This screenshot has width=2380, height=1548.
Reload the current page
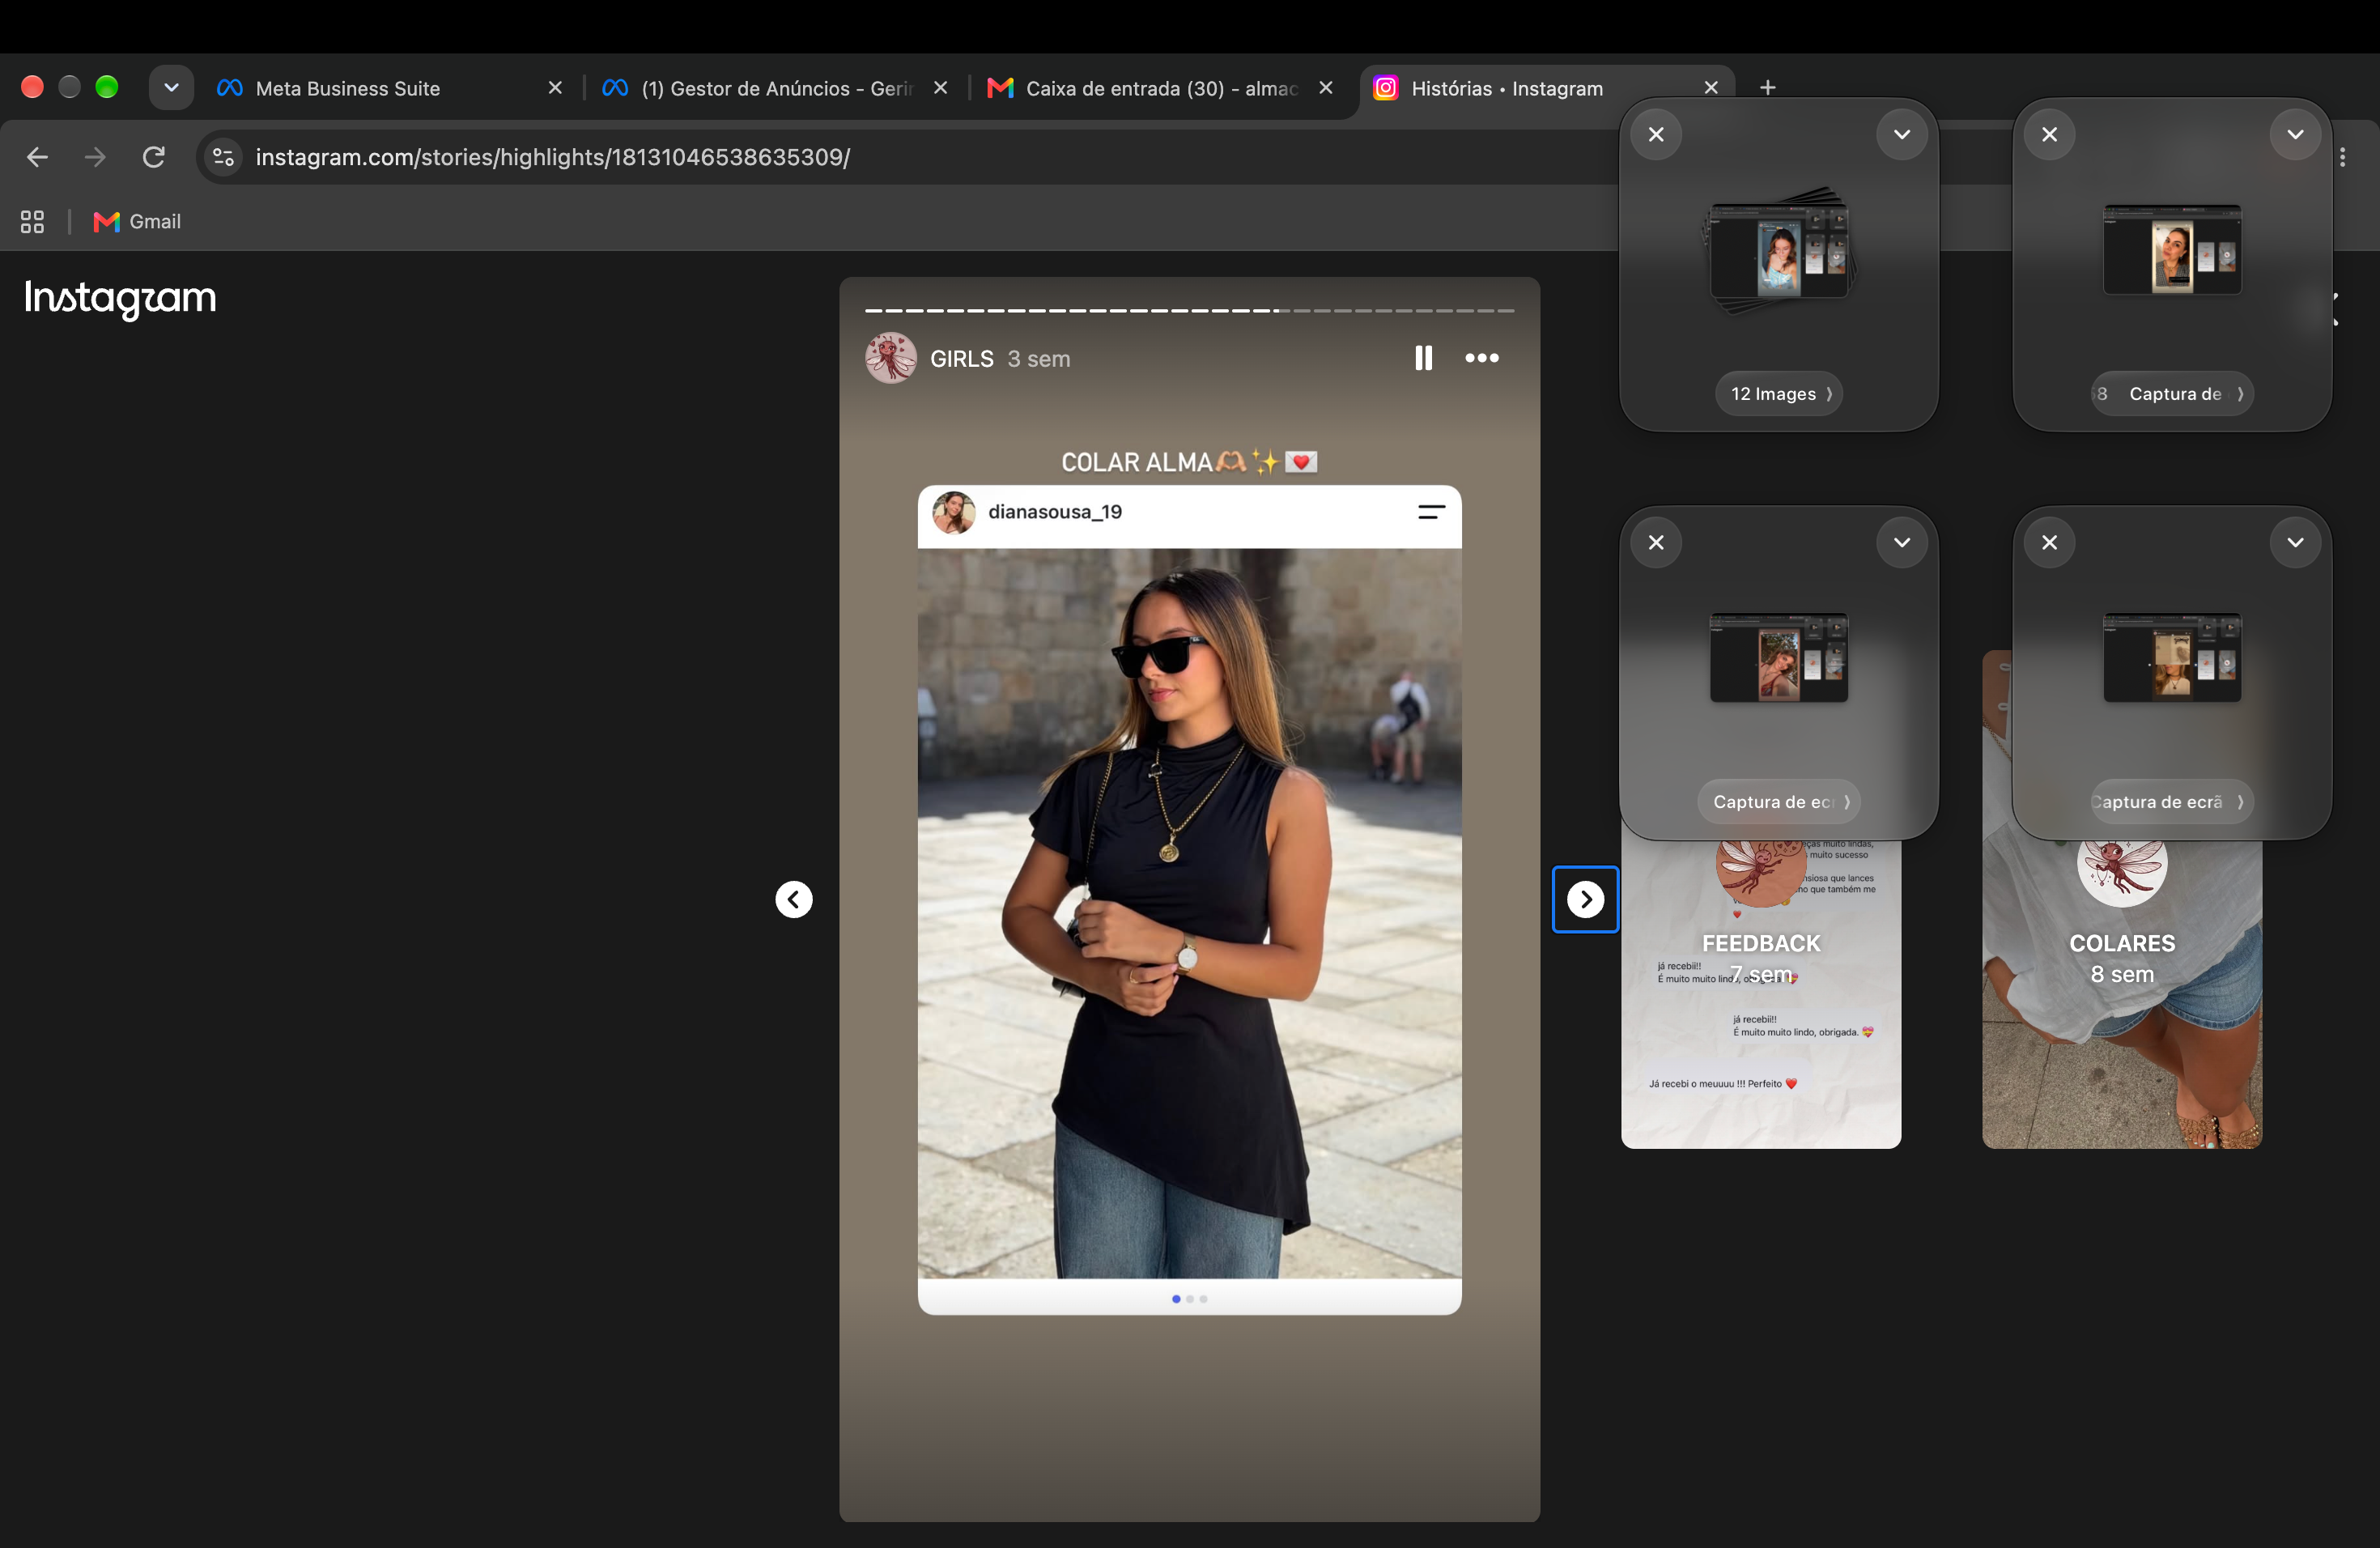[x=153, y=157]
